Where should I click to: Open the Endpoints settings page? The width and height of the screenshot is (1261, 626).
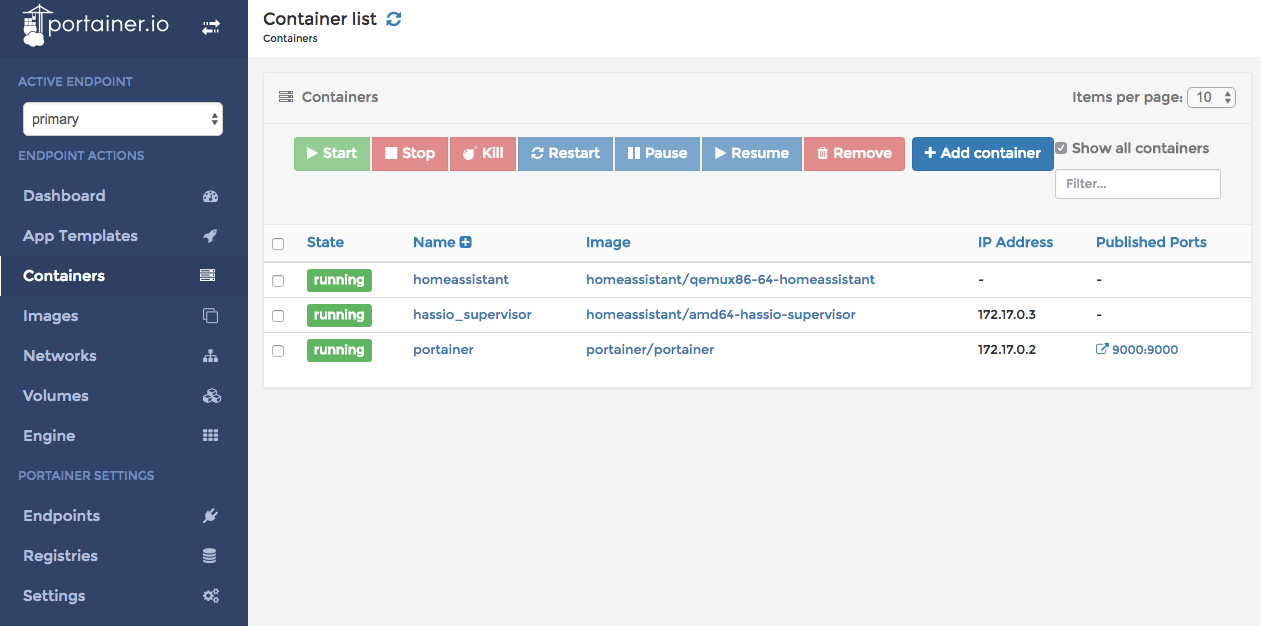[61, 516]
